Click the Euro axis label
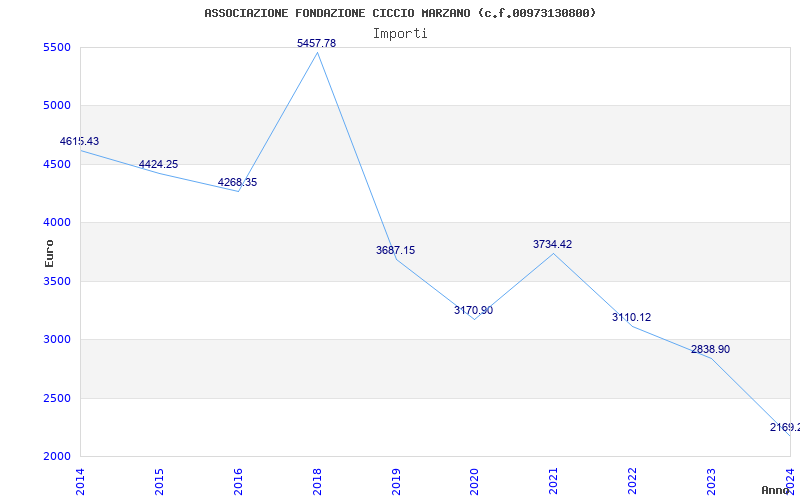The width and height of the screenshot is (800, 500). pos(49,253)
